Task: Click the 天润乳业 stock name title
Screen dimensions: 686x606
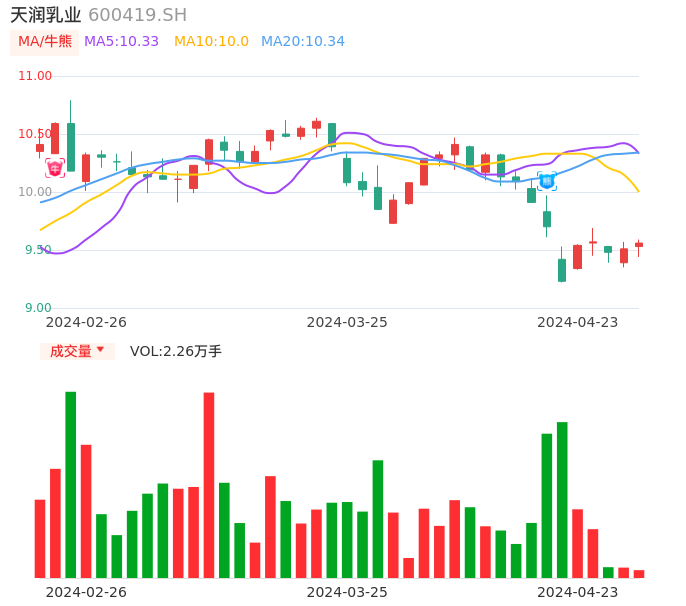Action: click(x=46, y=15)
